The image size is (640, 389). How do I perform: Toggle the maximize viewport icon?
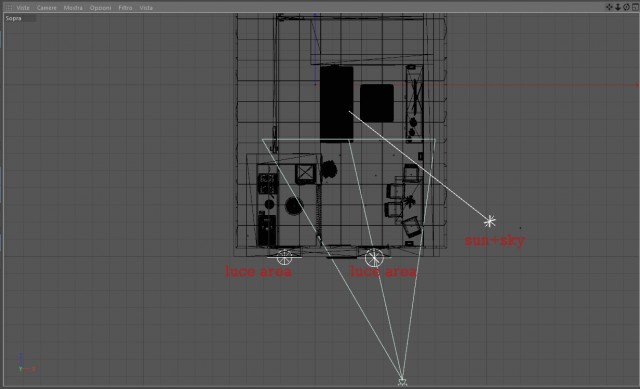tap(635, 7)
